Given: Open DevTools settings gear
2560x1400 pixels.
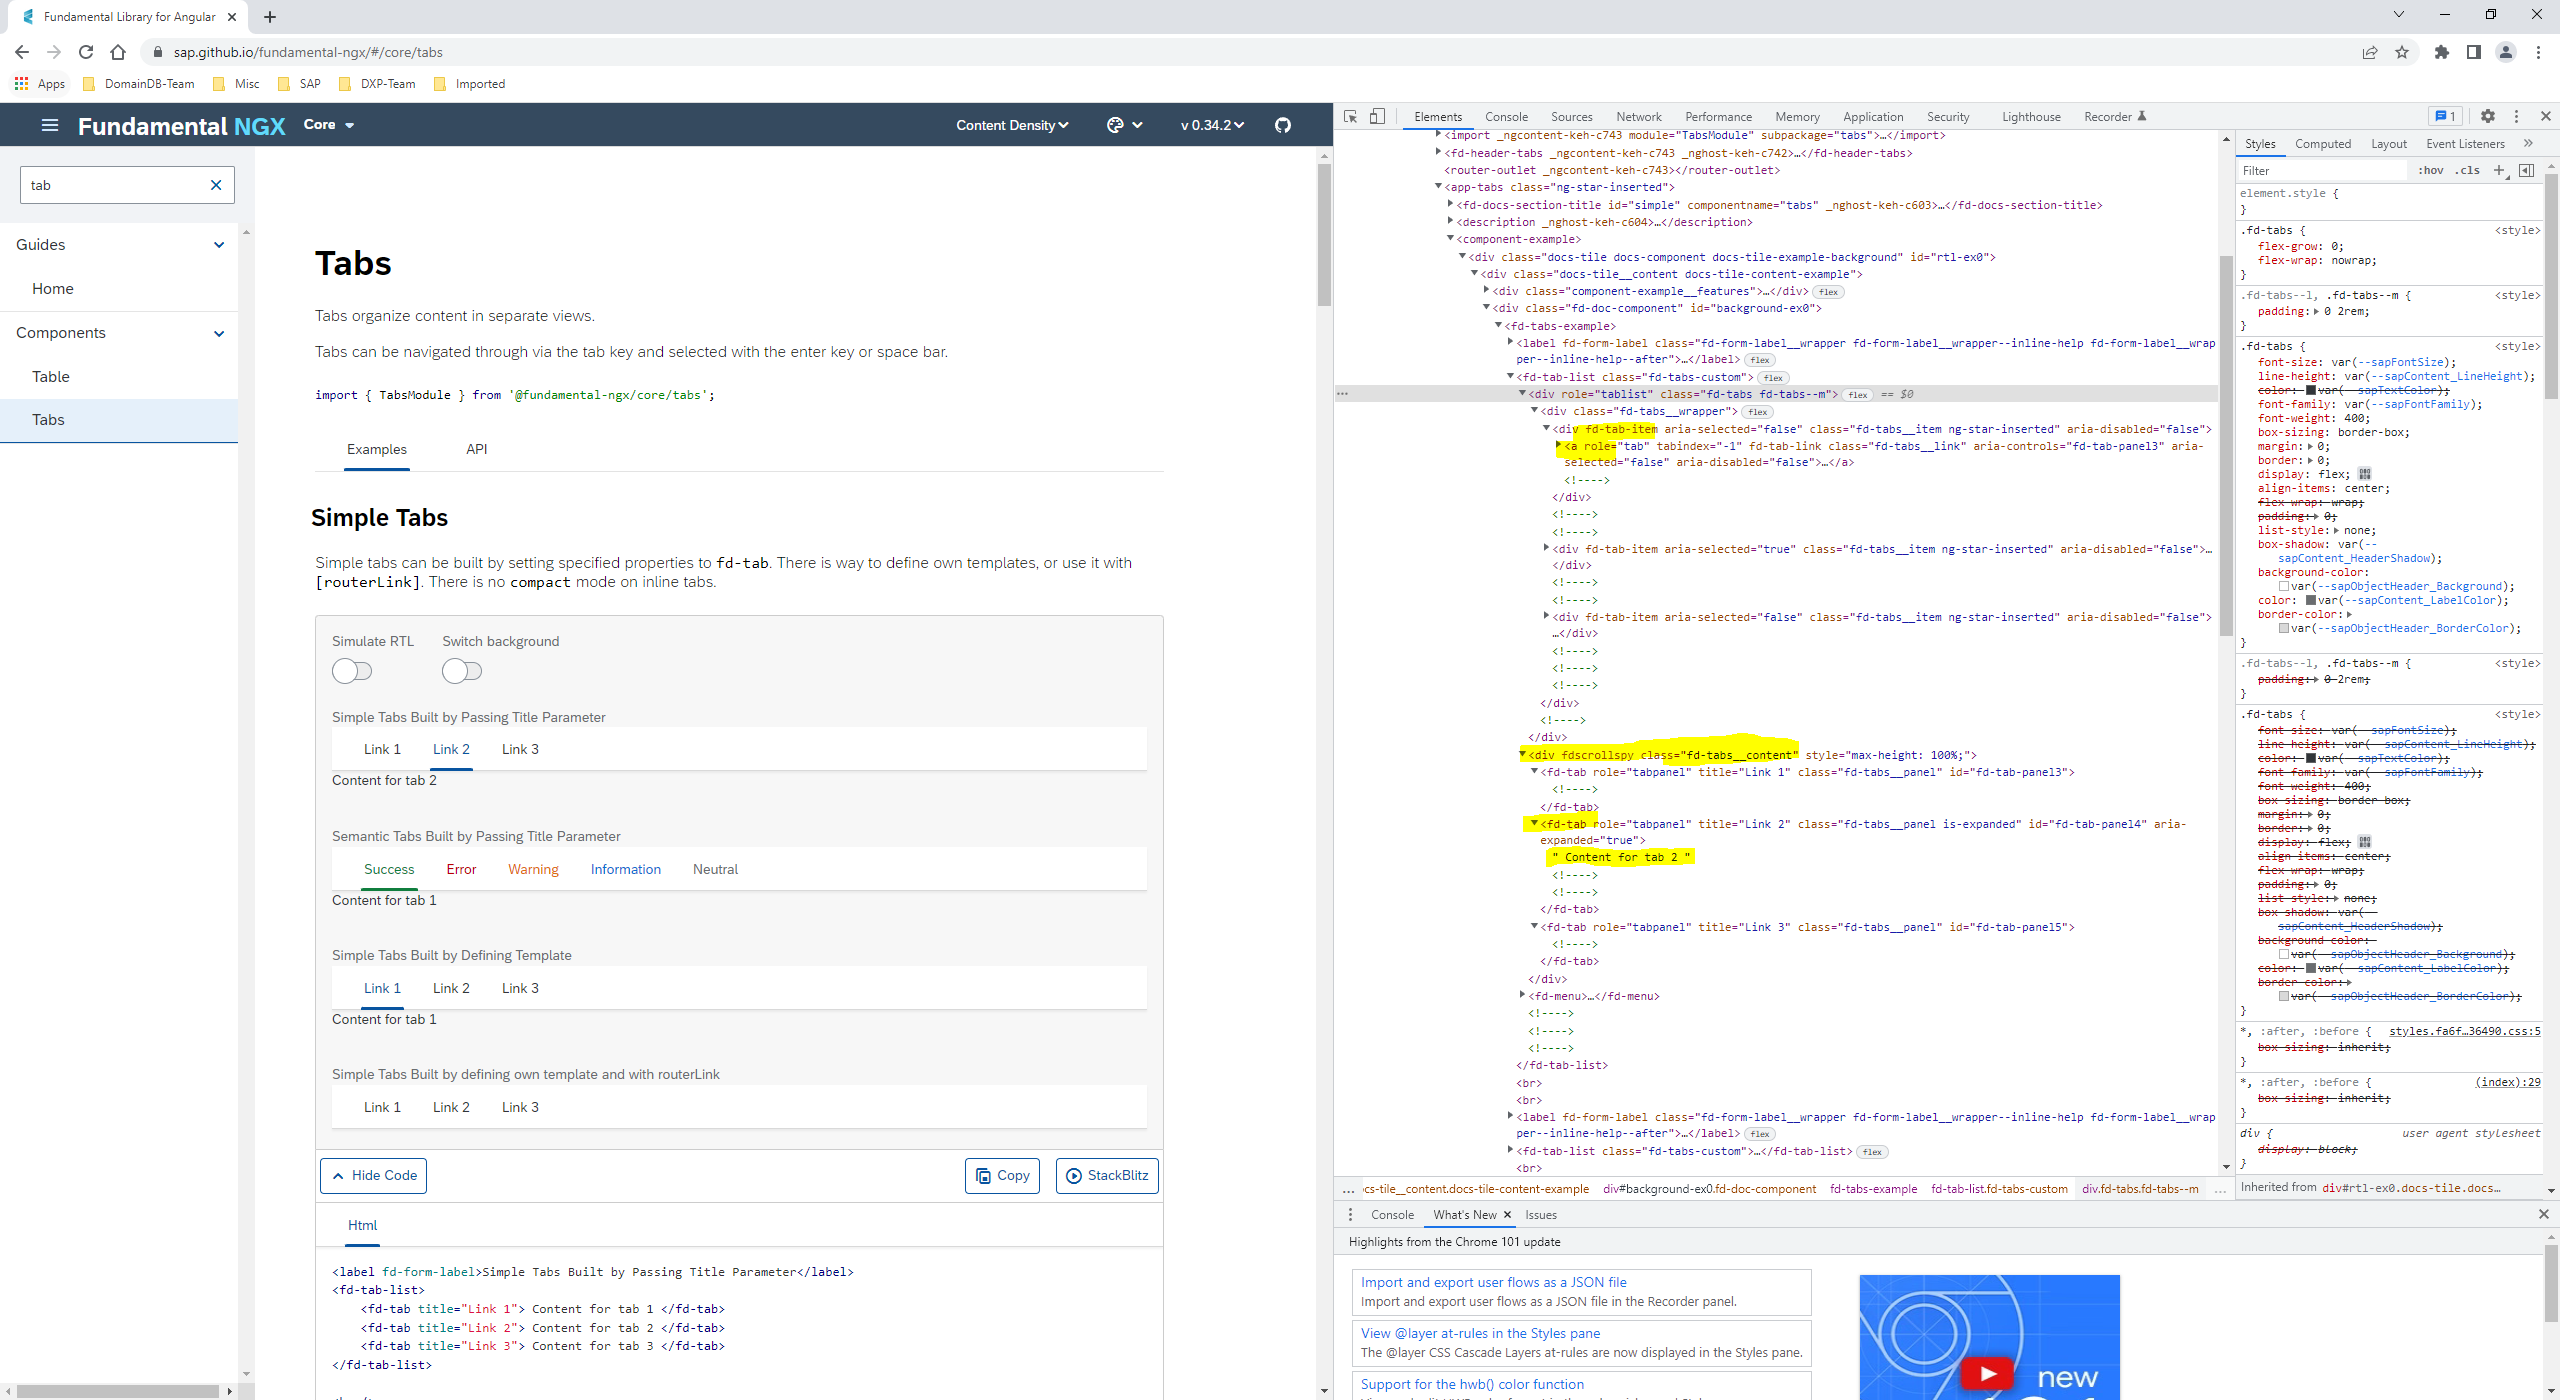Looking at the screenshot, I should (2488, 116).
